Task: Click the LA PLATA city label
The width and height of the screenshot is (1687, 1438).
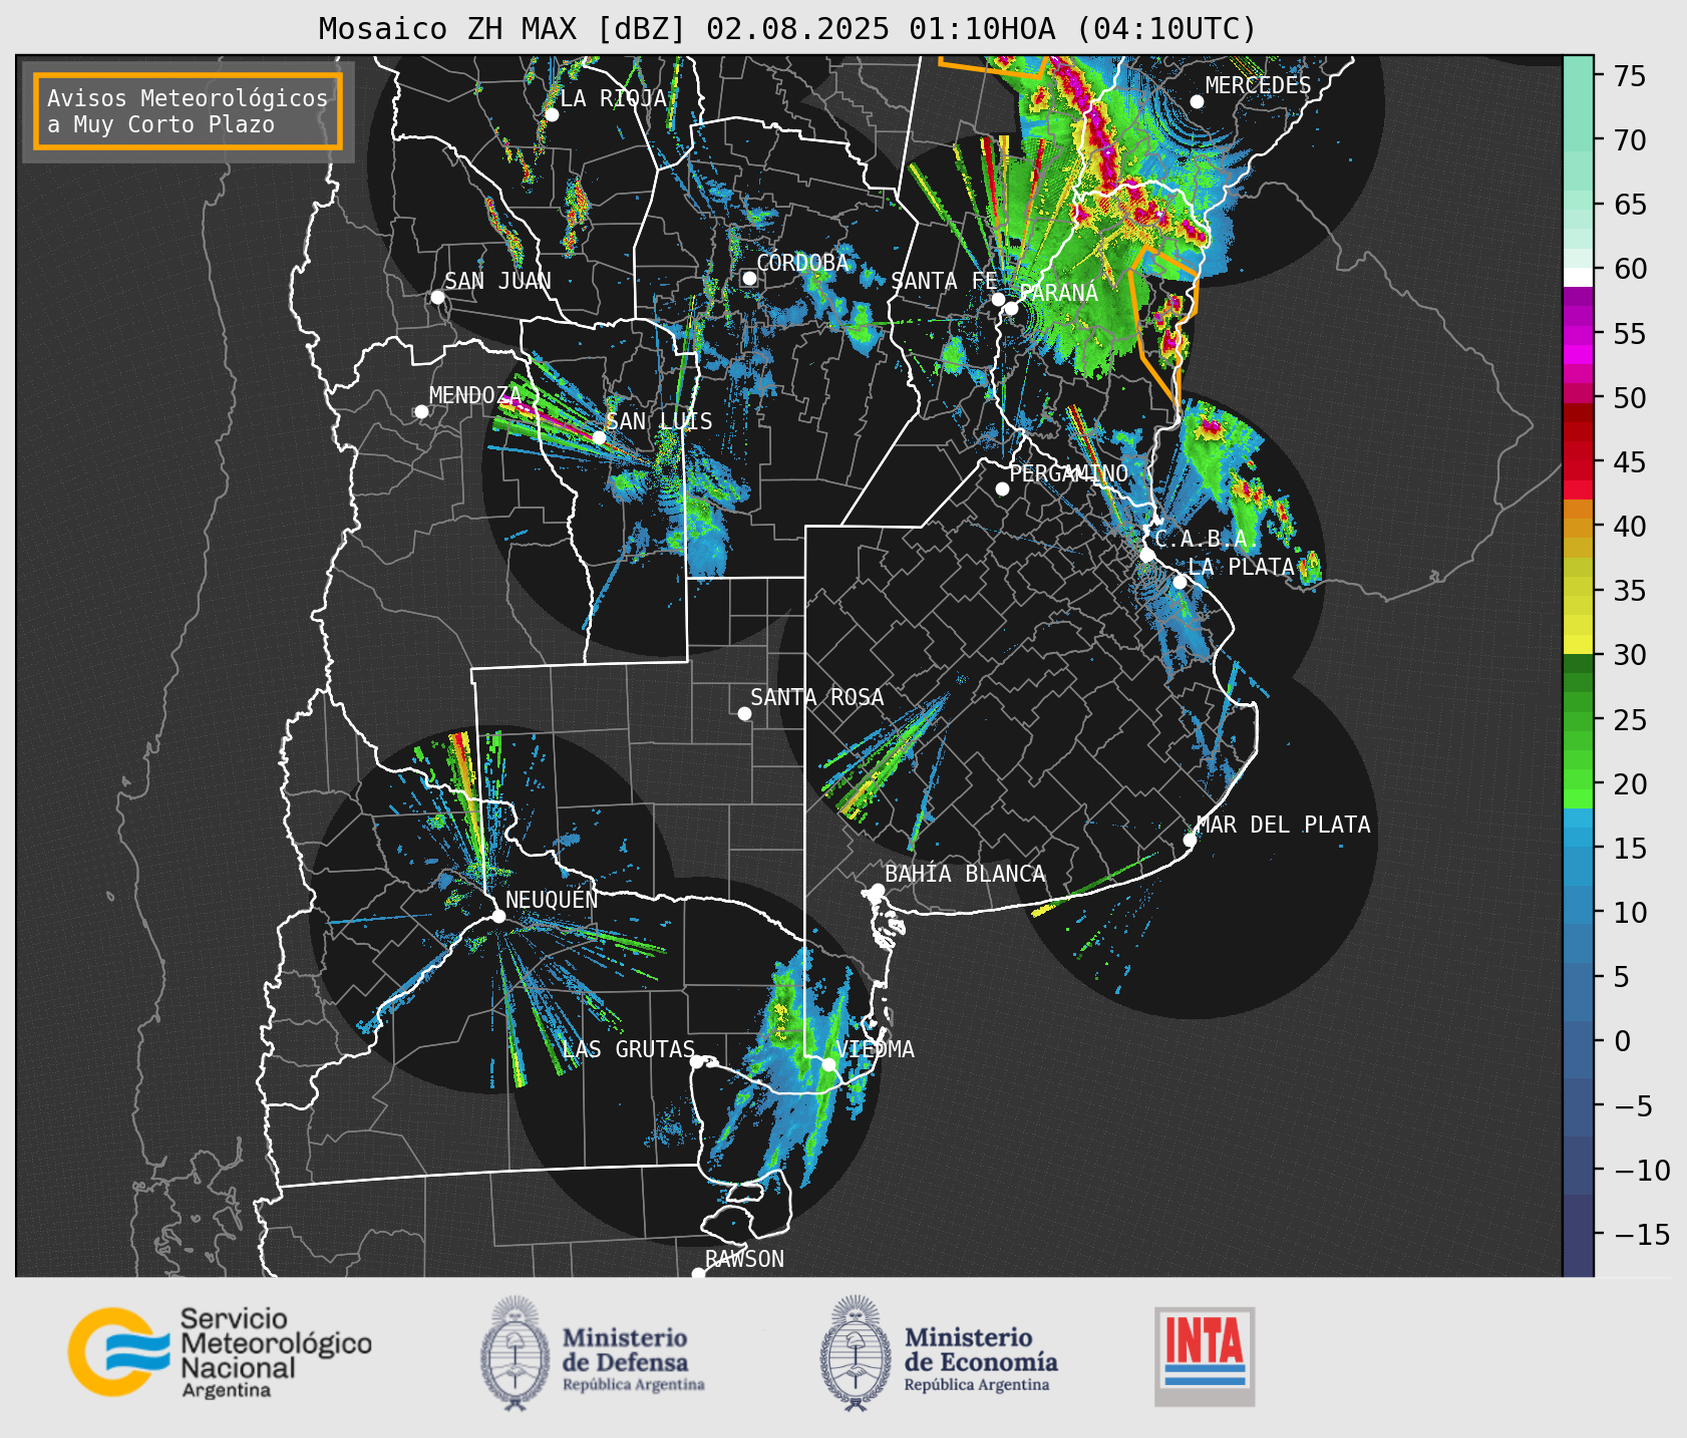Action: [1241, 567]
